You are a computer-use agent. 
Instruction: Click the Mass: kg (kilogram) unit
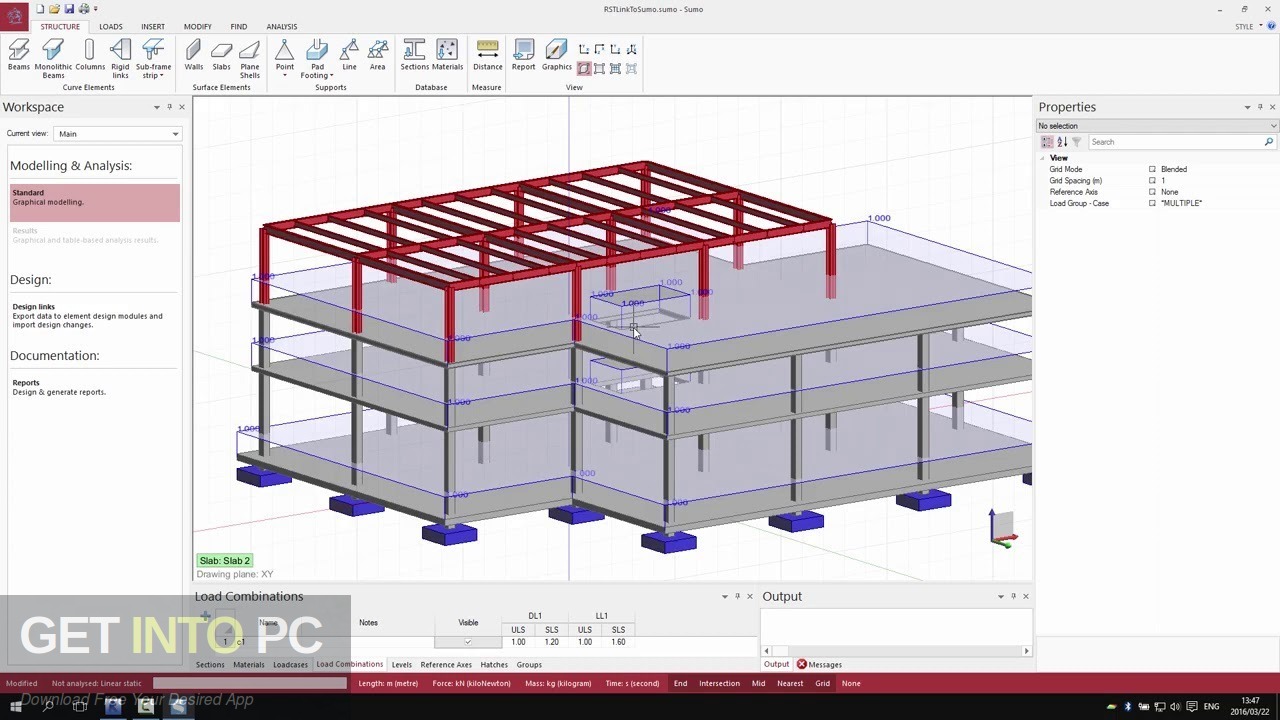558,683
